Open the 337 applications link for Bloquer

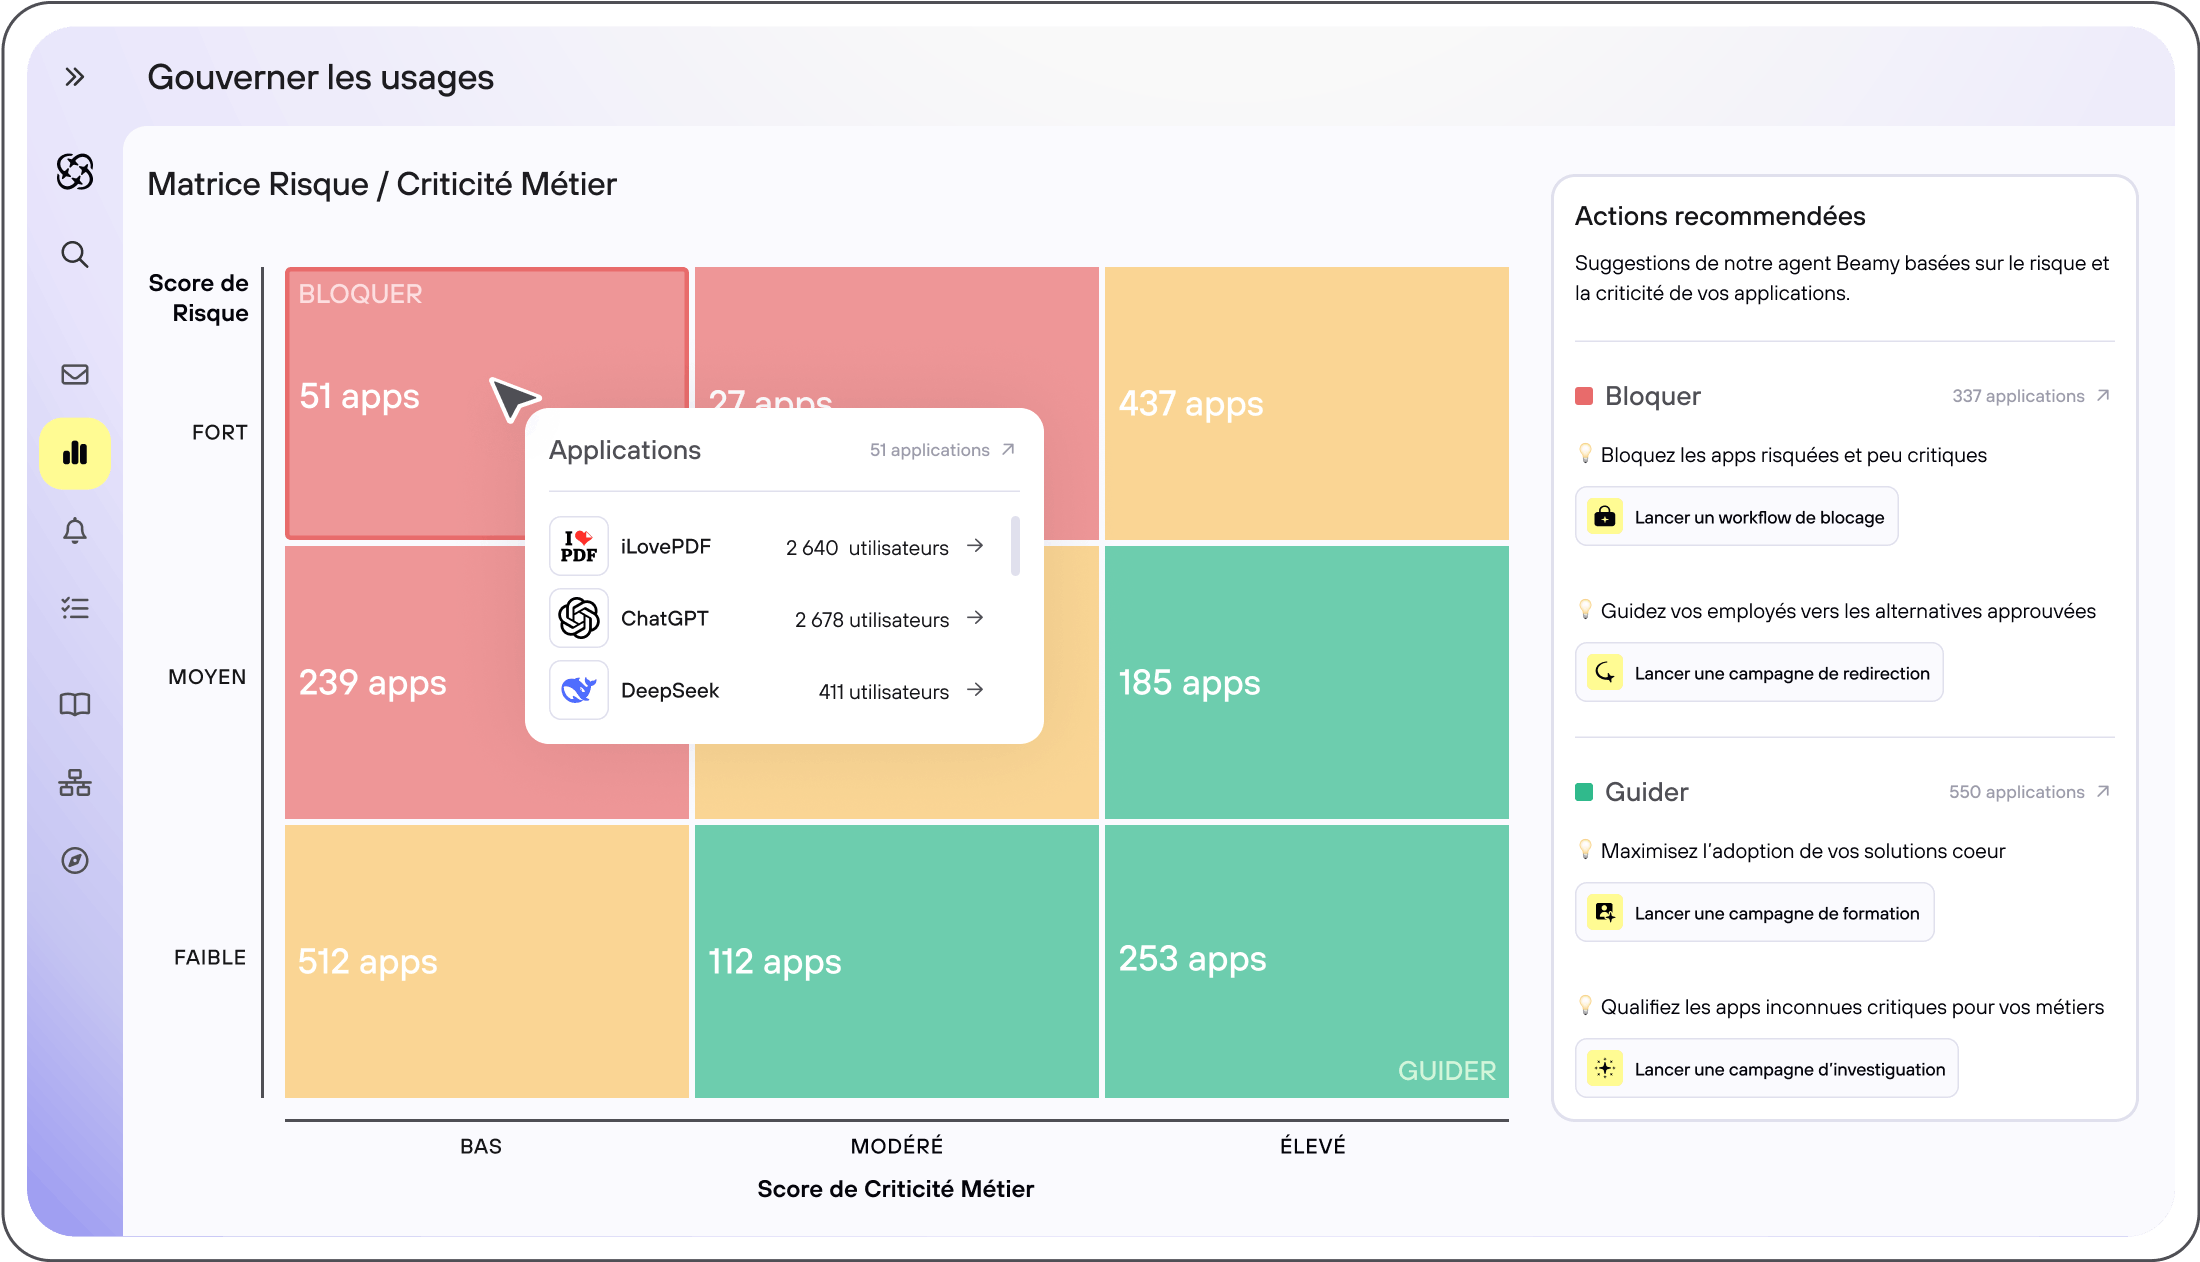click(x=2030, y=396)
